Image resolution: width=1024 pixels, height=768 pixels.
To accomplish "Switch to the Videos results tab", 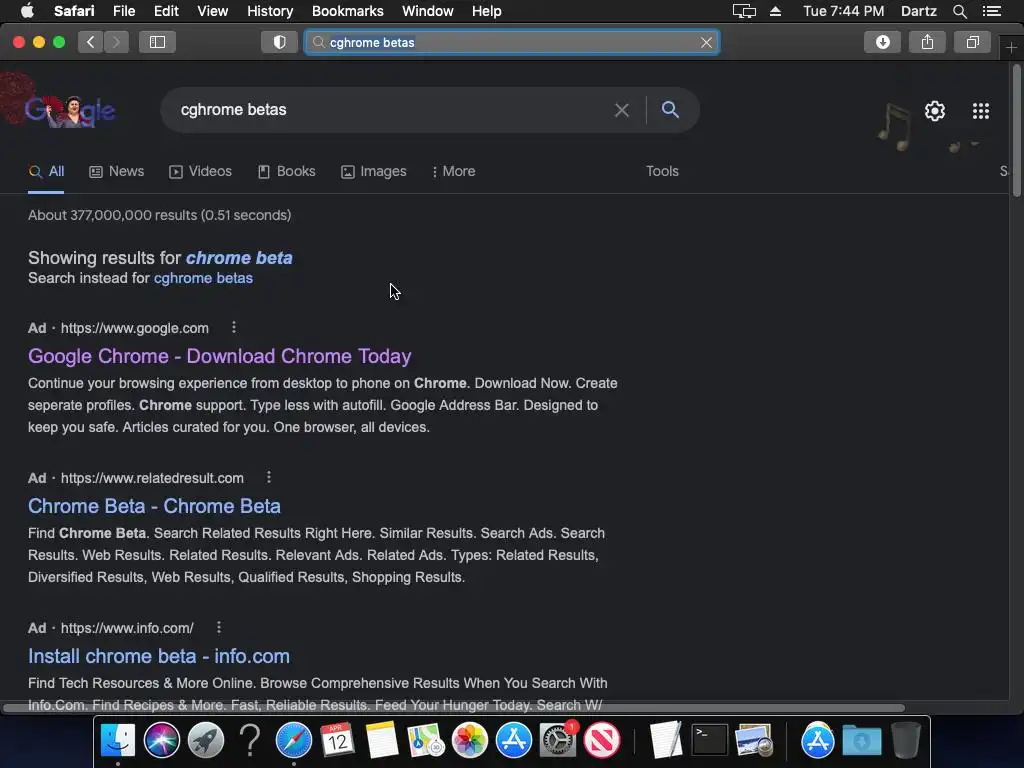I will 200,171.
